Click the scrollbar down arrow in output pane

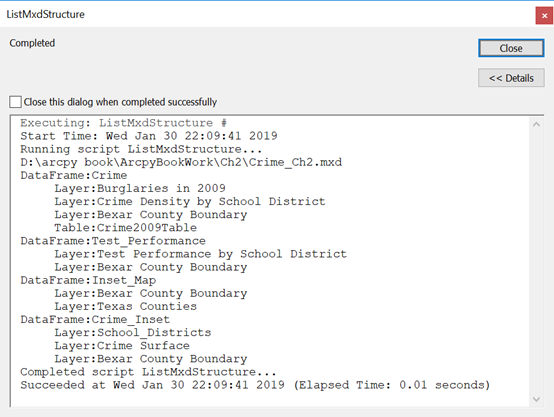click(x=536, y=399)
